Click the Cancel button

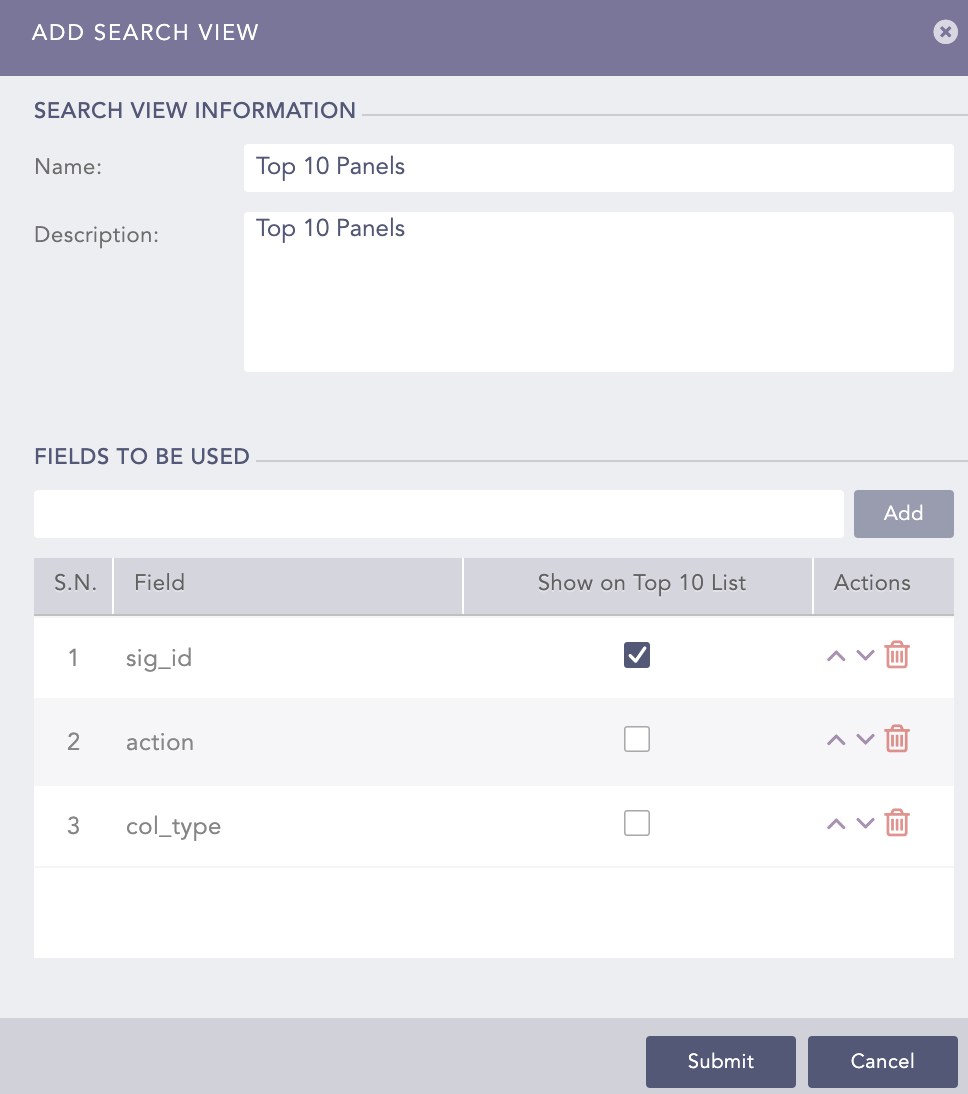(882, 1062)
